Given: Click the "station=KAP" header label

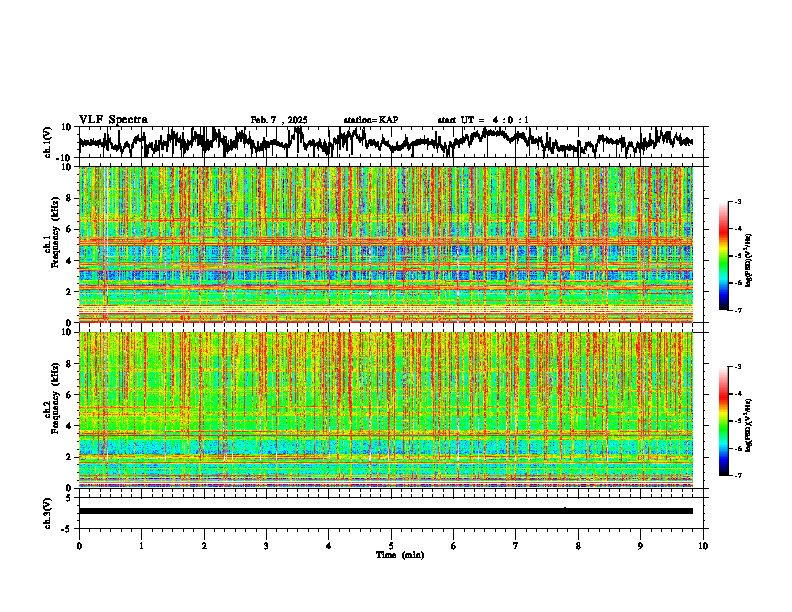Looking at the screenshot, I should pos(371,120).
